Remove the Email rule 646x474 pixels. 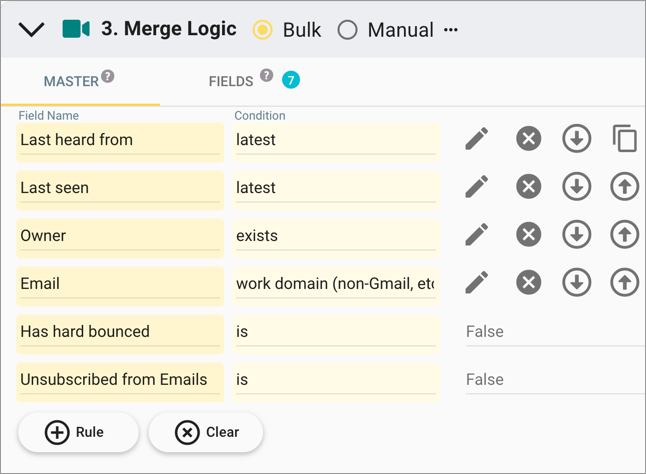pyautogui.click(x=529, y=282)
